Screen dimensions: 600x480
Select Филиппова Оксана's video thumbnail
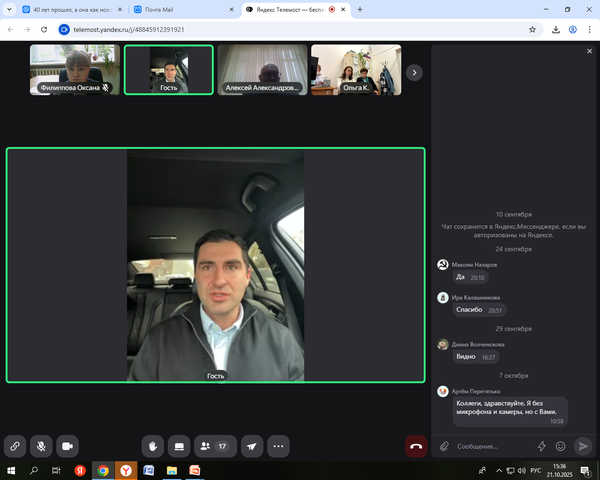75,70
